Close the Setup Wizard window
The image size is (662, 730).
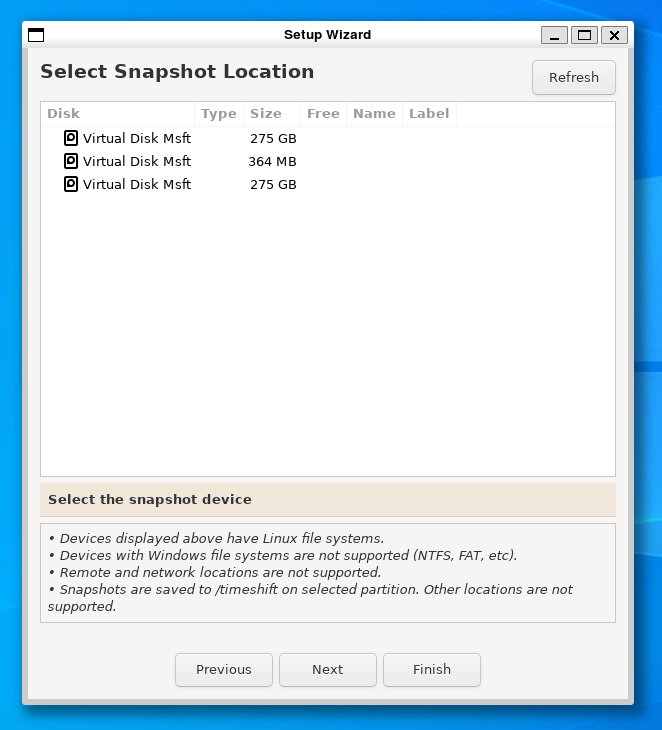coord(615,35)
